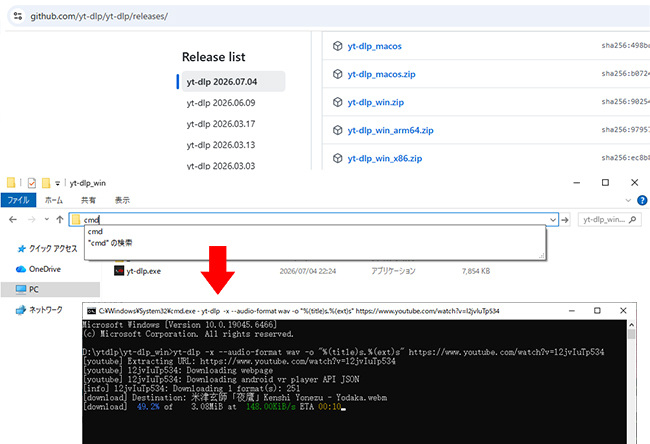
Task: Click the Explorer back arrow
Action: (x=13, y=219)
